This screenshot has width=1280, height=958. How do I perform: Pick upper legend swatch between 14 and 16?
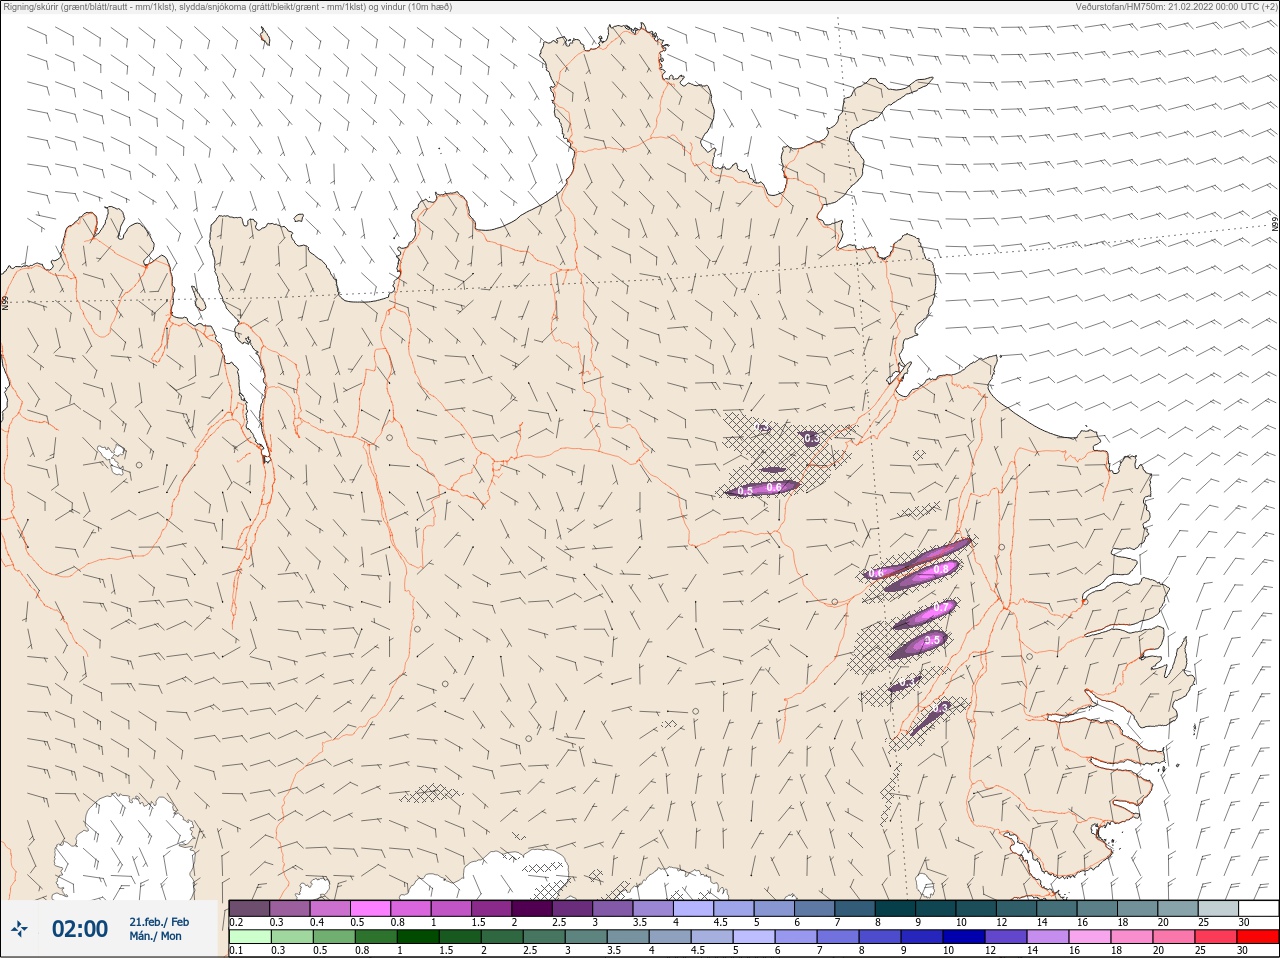coord(1057,908)
